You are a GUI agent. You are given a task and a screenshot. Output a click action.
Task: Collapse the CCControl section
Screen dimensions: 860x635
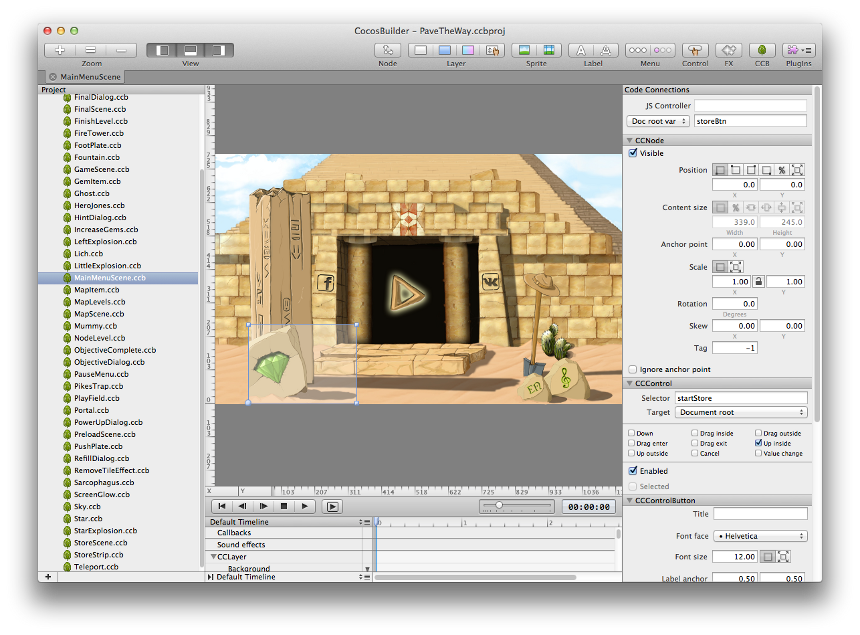click(630, 383)
